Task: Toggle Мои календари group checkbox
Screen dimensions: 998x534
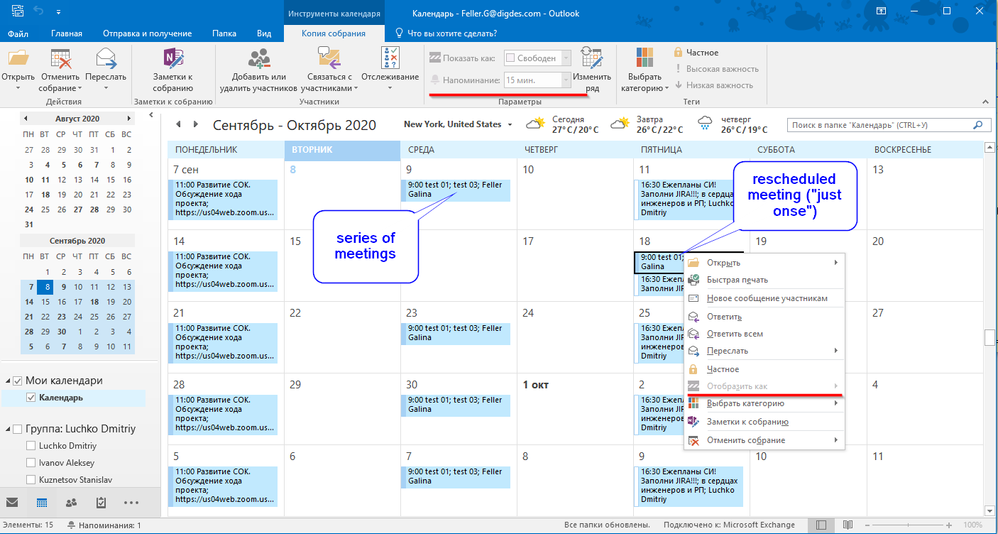Action: pos(18,381)
